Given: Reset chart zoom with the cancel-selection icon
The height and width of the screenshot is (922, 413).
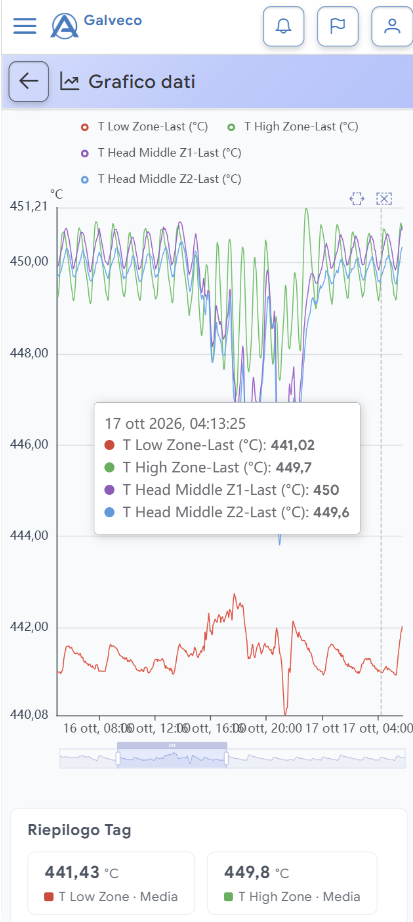Looking at the screenshot, I should 384,199.
